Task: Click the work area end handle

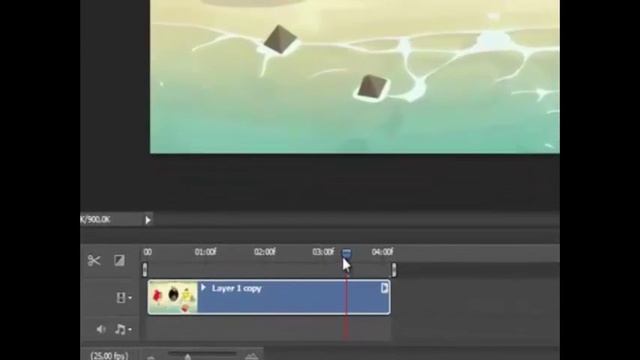Action: 393,270
